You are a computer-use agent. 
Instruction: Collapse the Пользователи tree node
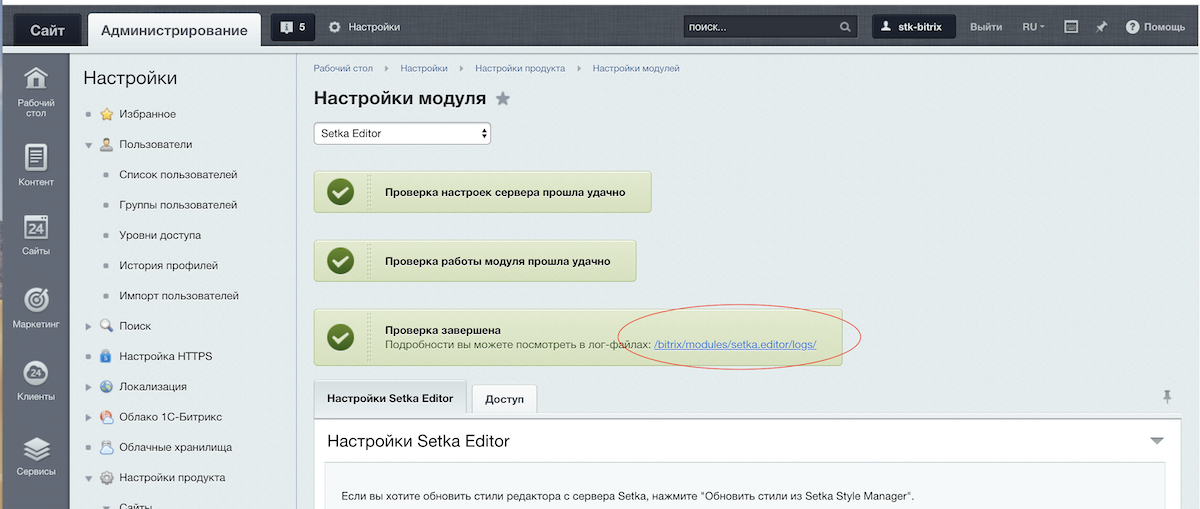coord(89,145)
